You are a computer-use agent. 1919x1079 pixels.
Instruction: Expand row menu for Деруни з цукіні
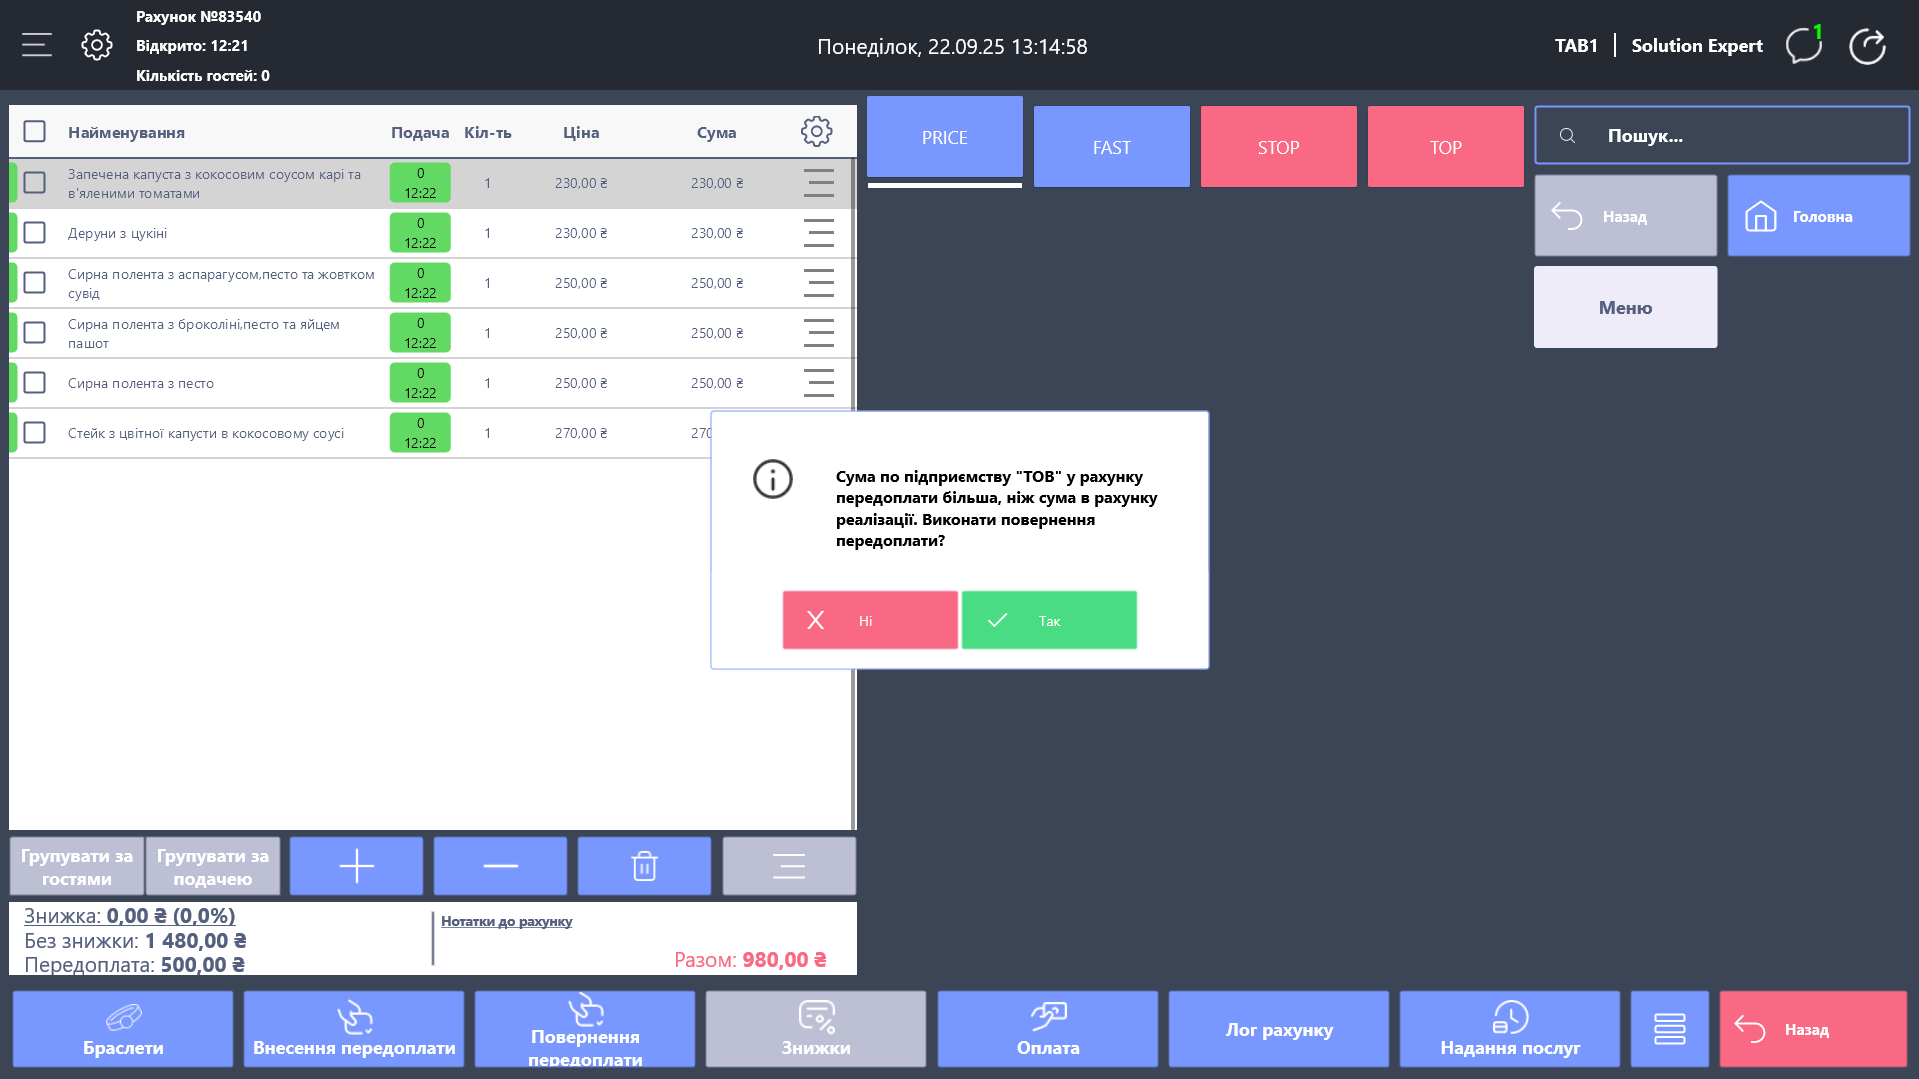[818, 233]
